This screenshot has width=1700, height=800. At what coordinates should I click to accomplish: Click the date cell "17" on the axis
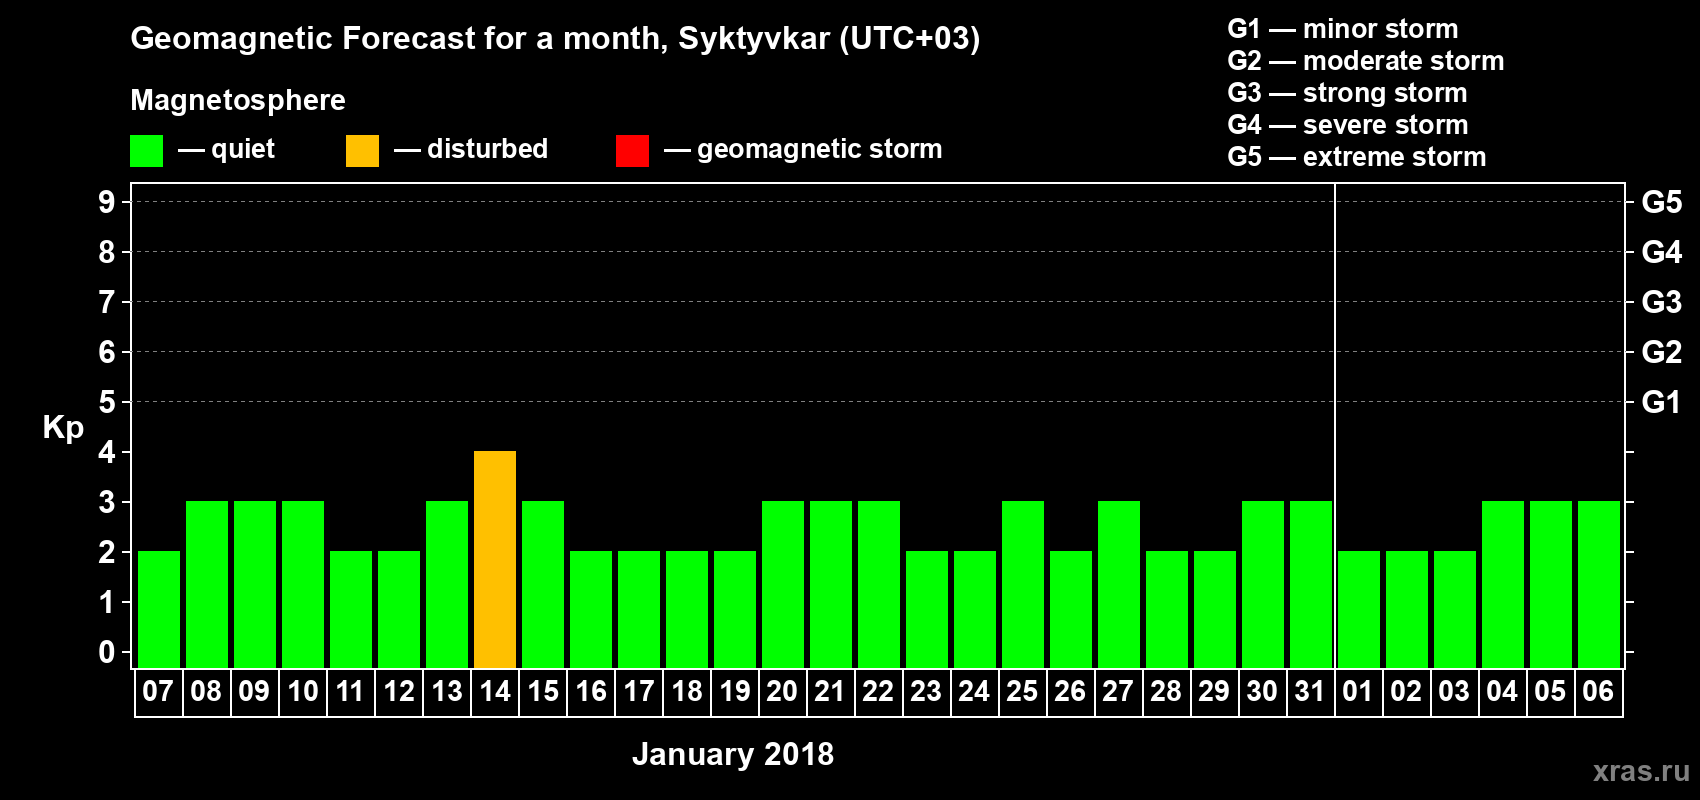click(x=638, y=692)
